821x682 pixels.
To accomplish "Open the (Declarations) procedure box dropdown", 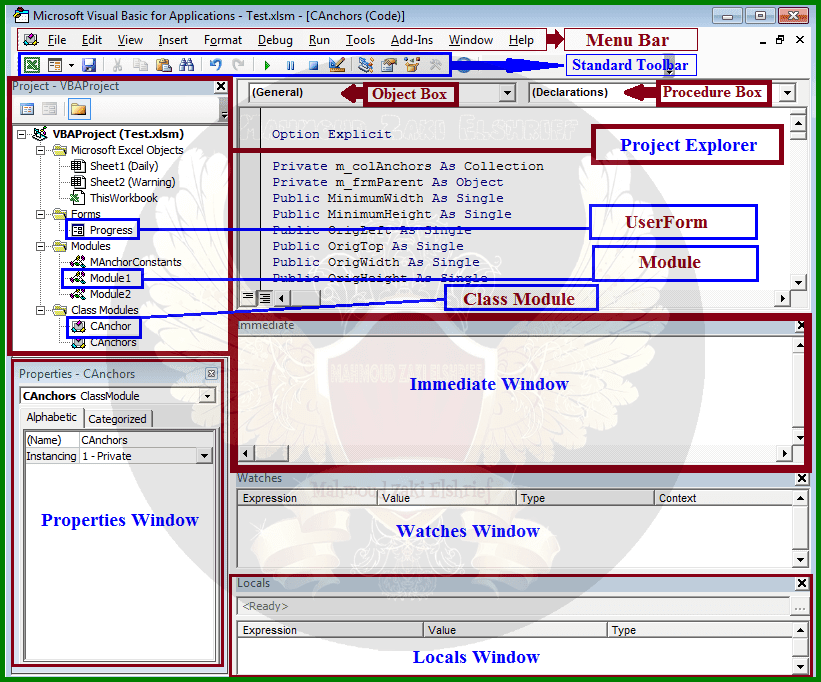I will [x=786, y=90].
